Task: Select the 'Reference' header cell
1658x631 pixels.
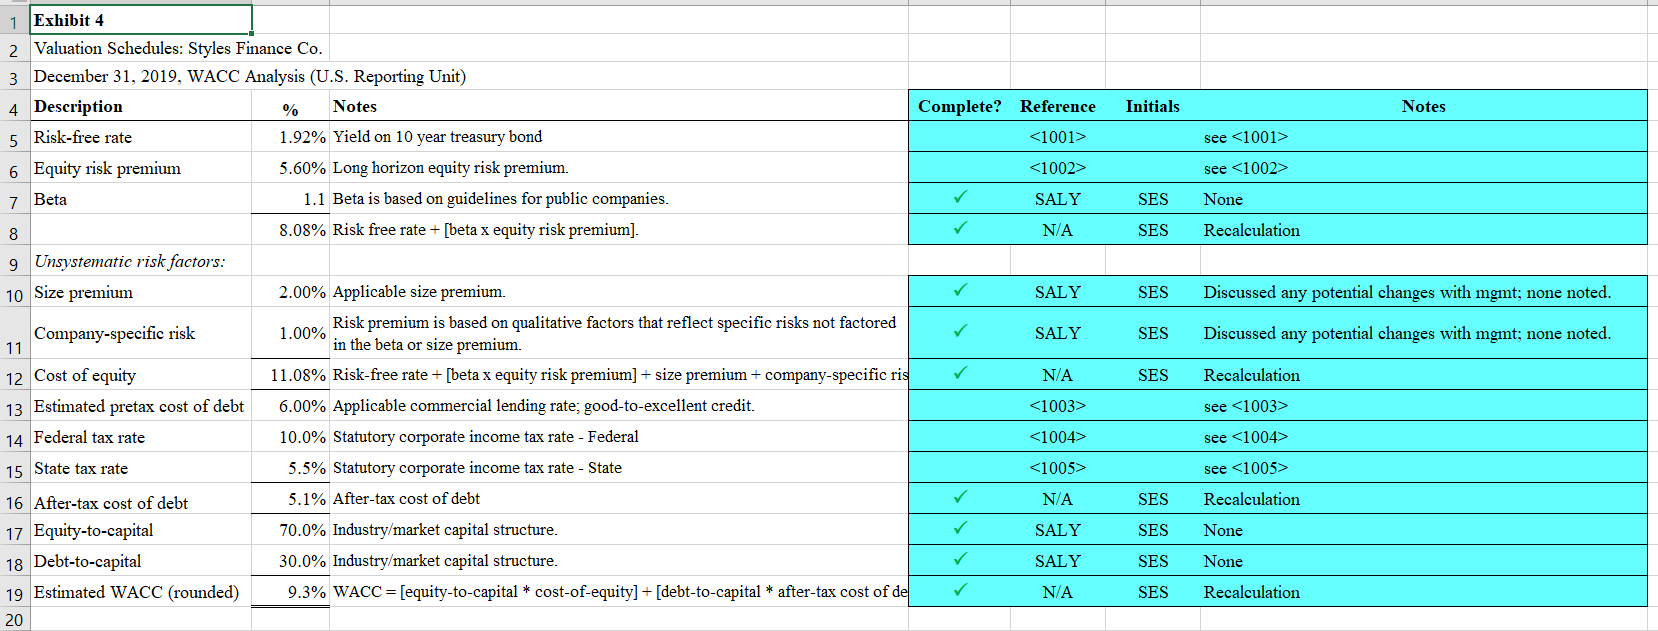Action: point(1058,106)
